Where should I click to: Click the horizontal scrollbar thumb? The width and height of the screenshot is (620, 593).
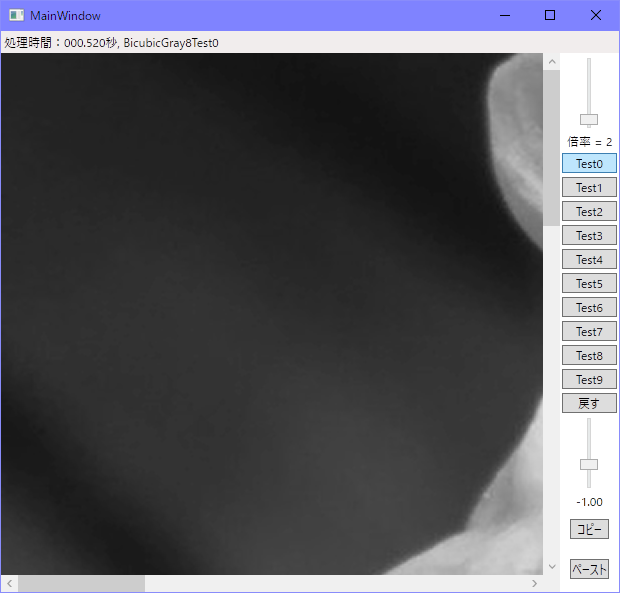(x=81, y=584)
